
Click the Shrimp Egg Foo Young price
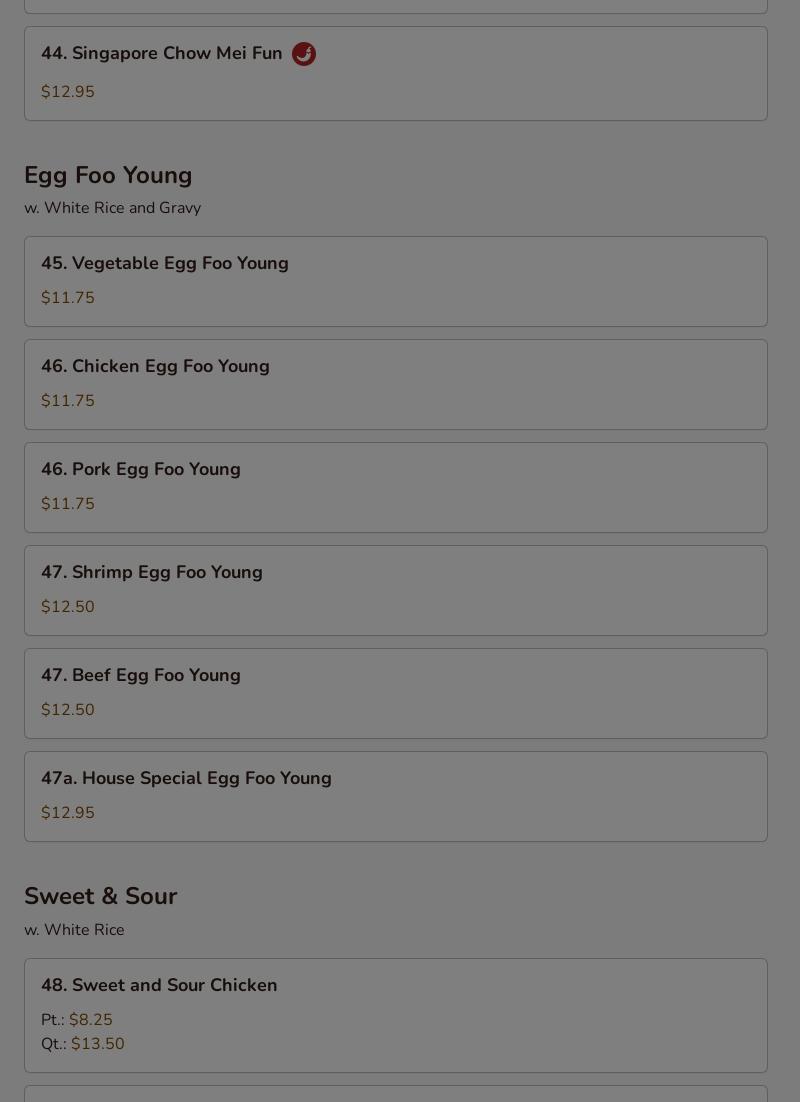tap(68, 607)
